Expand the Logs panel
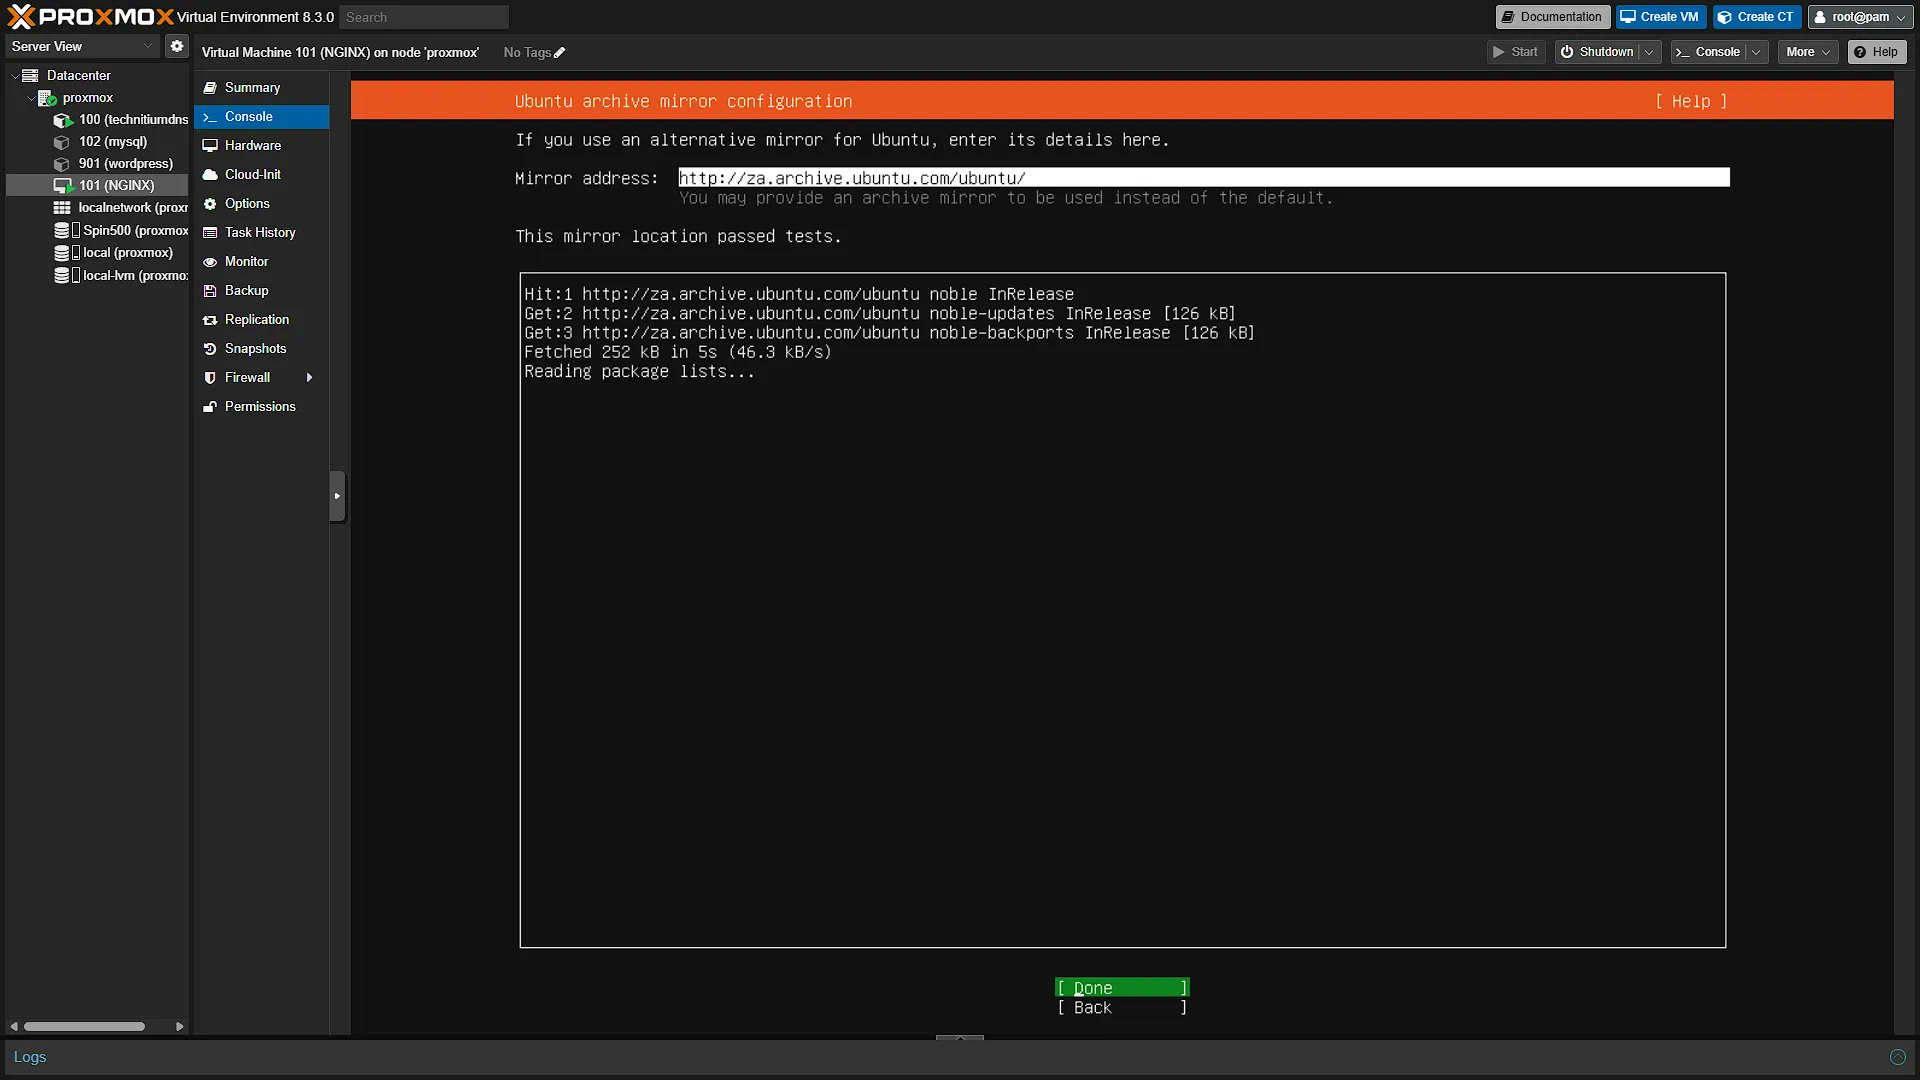The height and width of the screenshot is (1080, 1920). click(x=30, y=1057)
